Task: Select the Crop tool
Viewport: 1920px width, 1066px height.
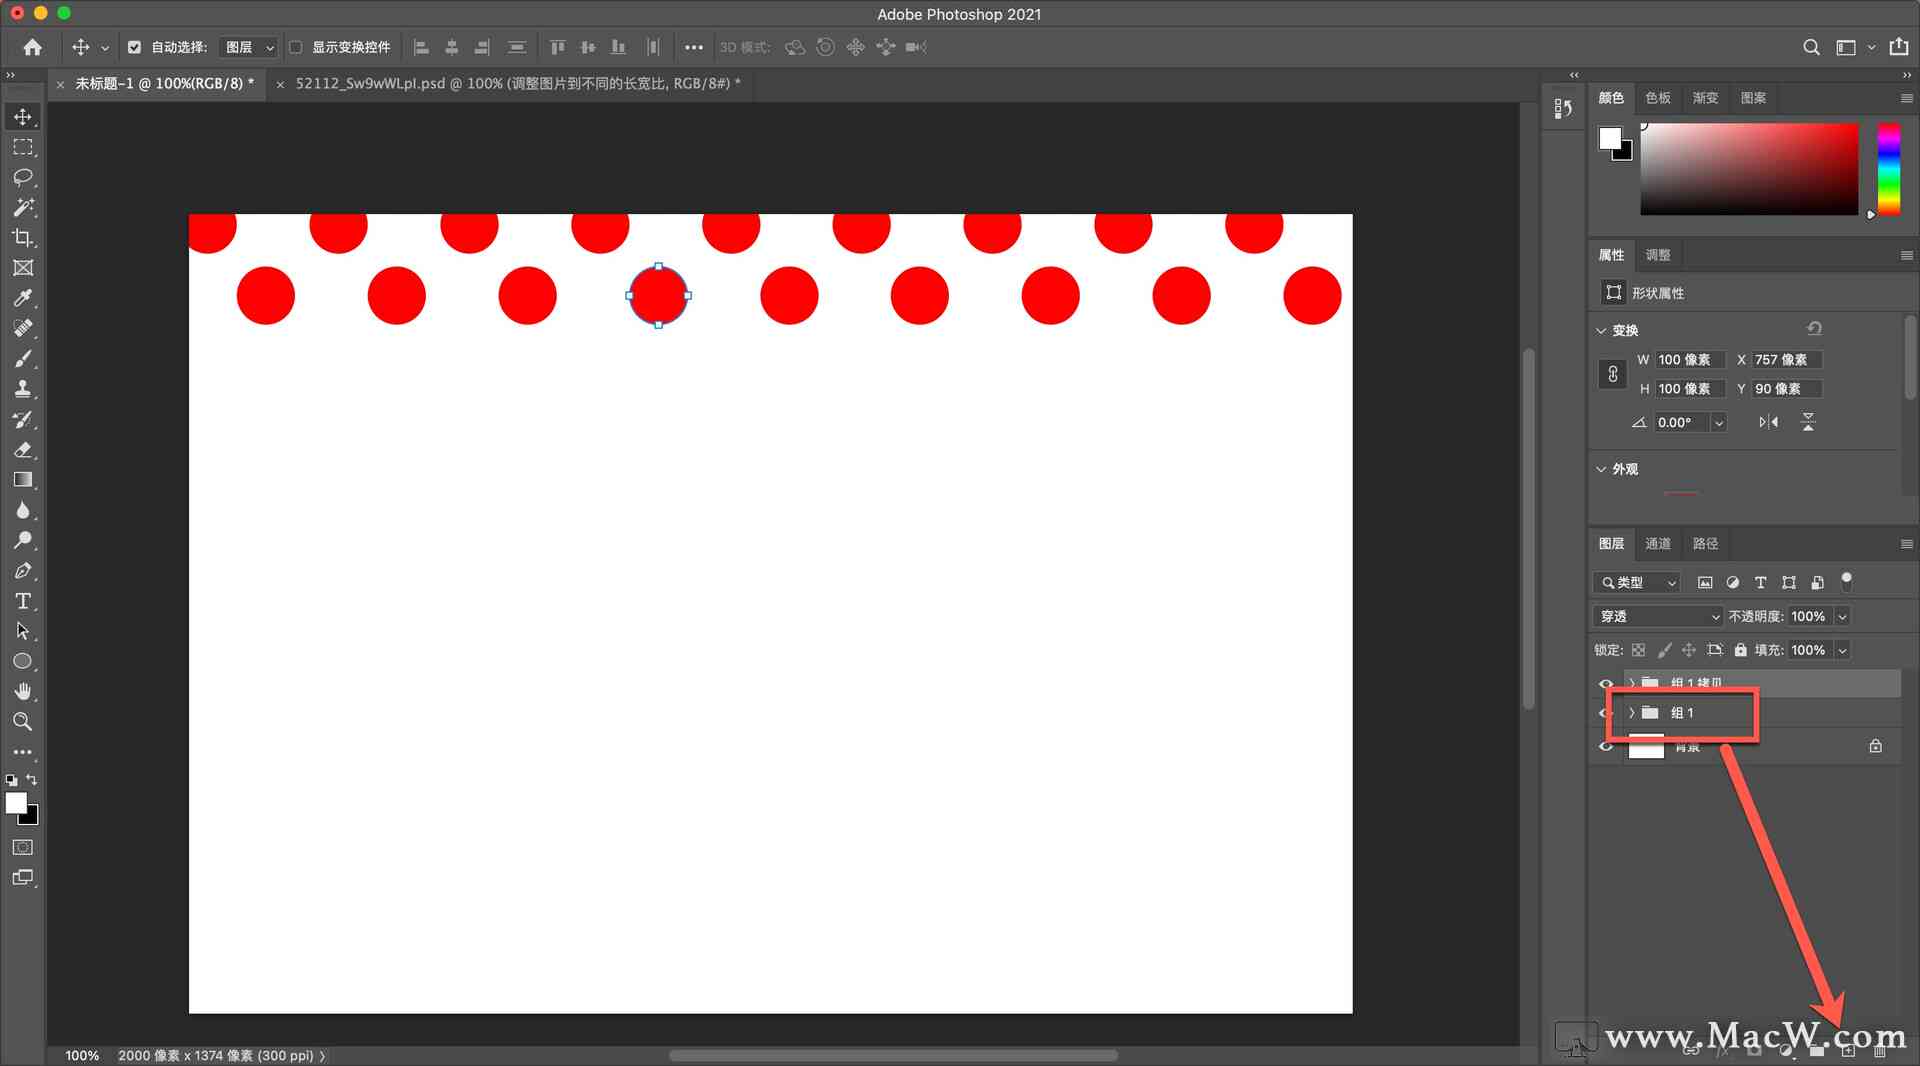Action: click(23, 238)
